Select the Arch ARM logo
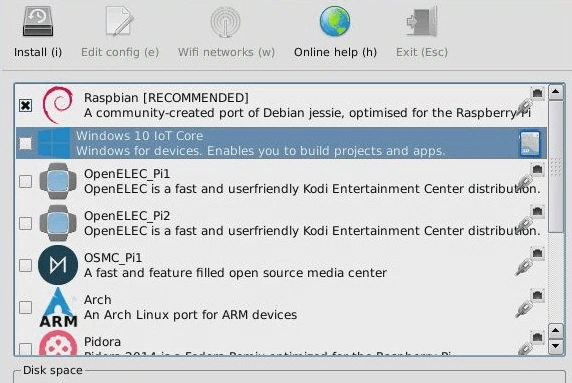 [58, 307]
